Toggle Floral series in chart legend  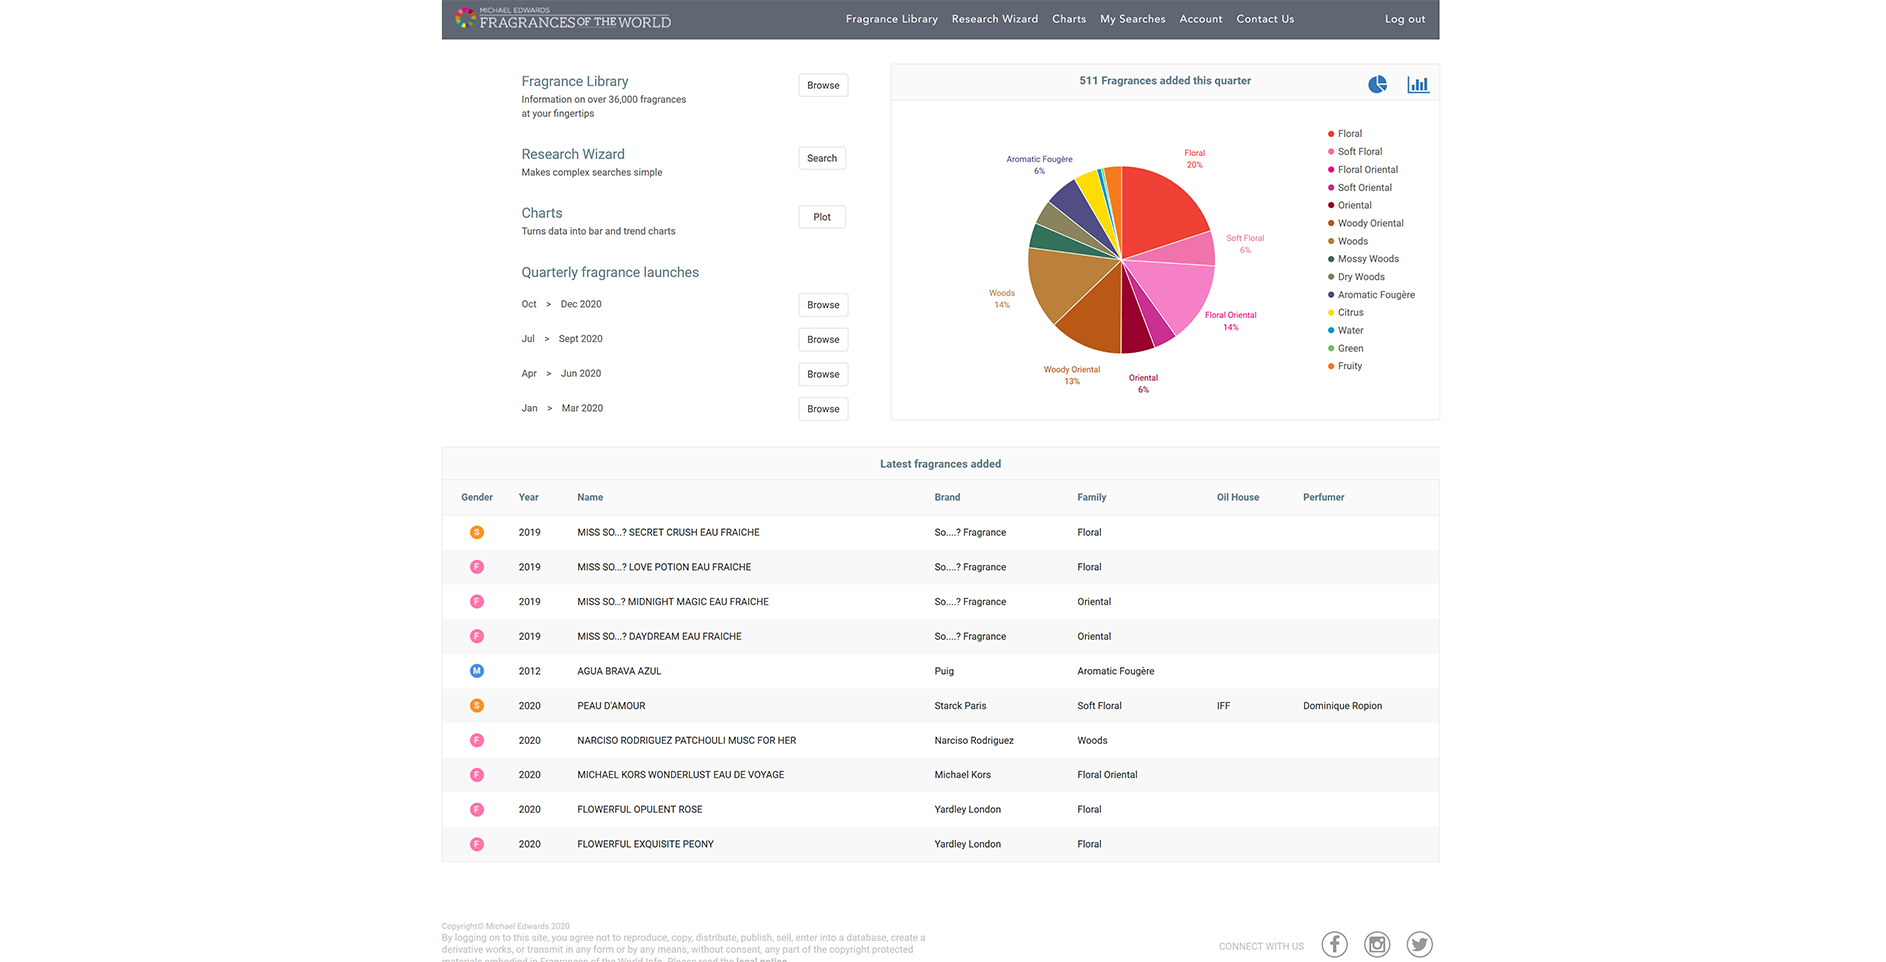(x=1349, y=134)
